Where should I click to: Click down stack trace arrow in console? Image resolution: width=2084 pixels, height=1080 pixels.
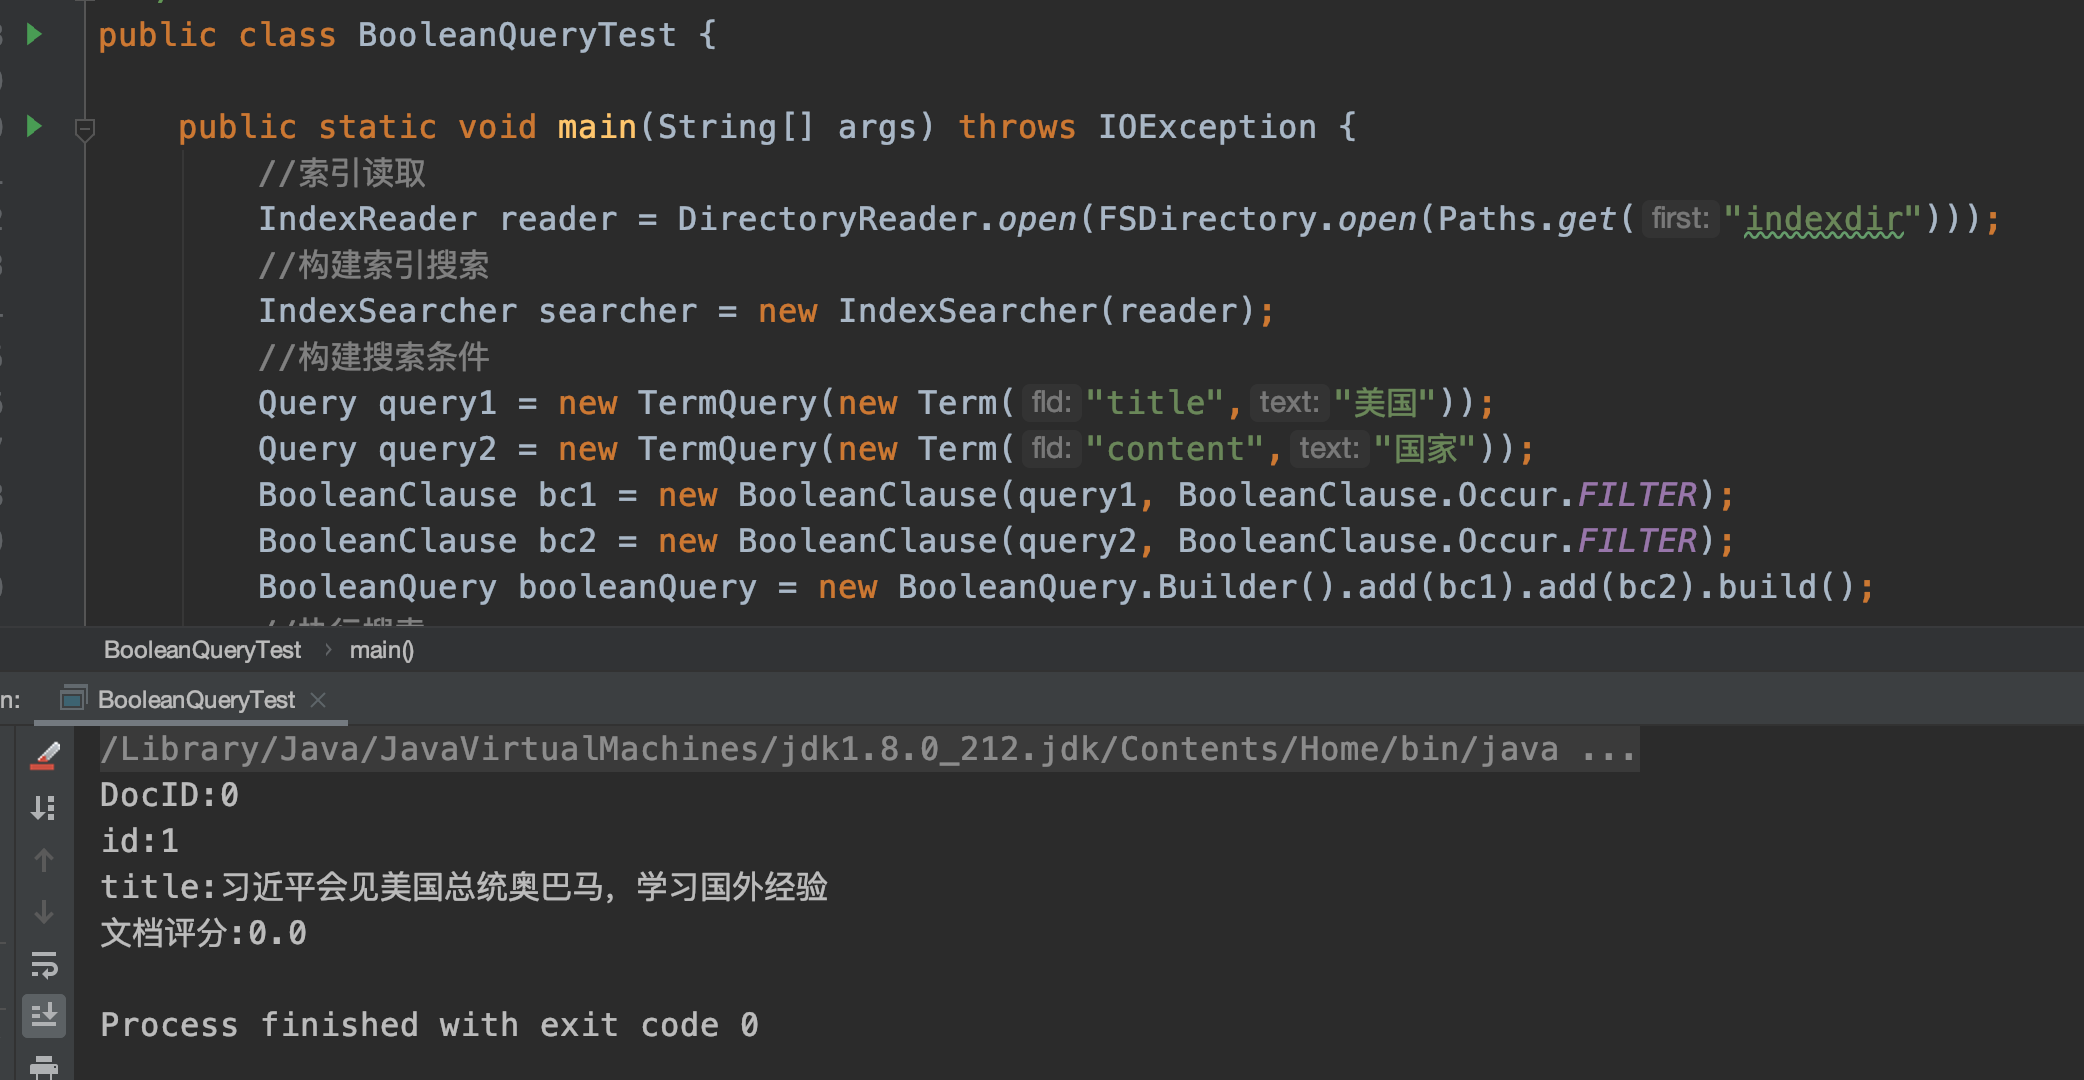(x=44, y=912)
